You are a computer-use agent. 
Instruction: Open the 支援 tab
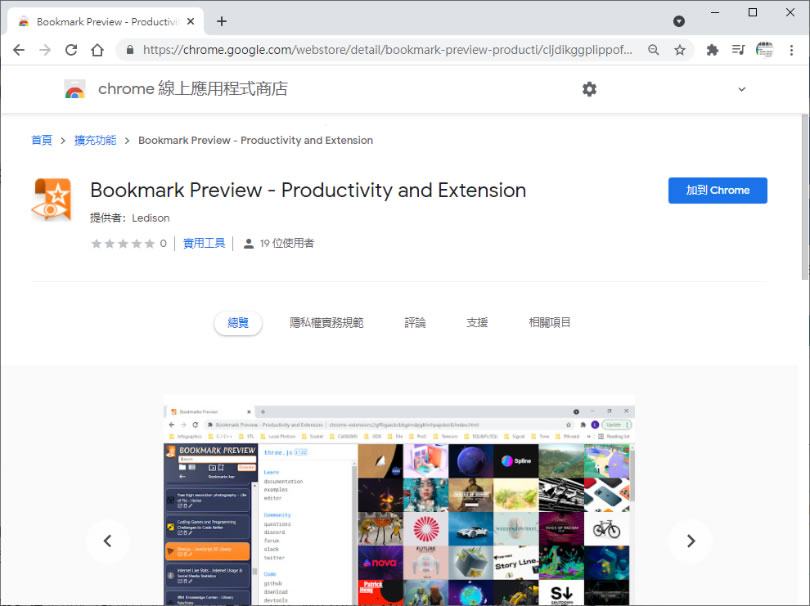click(x=477, y=322)
